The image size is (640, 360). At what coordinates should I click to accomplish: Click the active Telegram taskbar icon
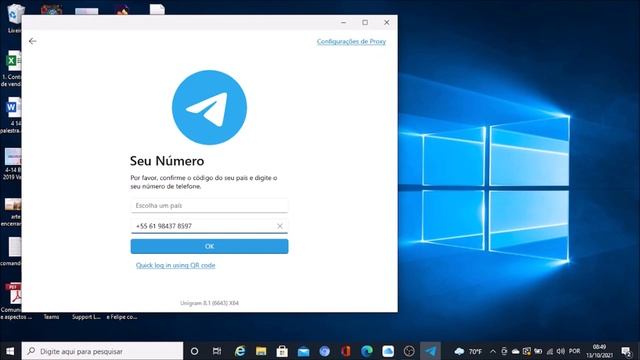pyautogui.click(x=430, y=351)
